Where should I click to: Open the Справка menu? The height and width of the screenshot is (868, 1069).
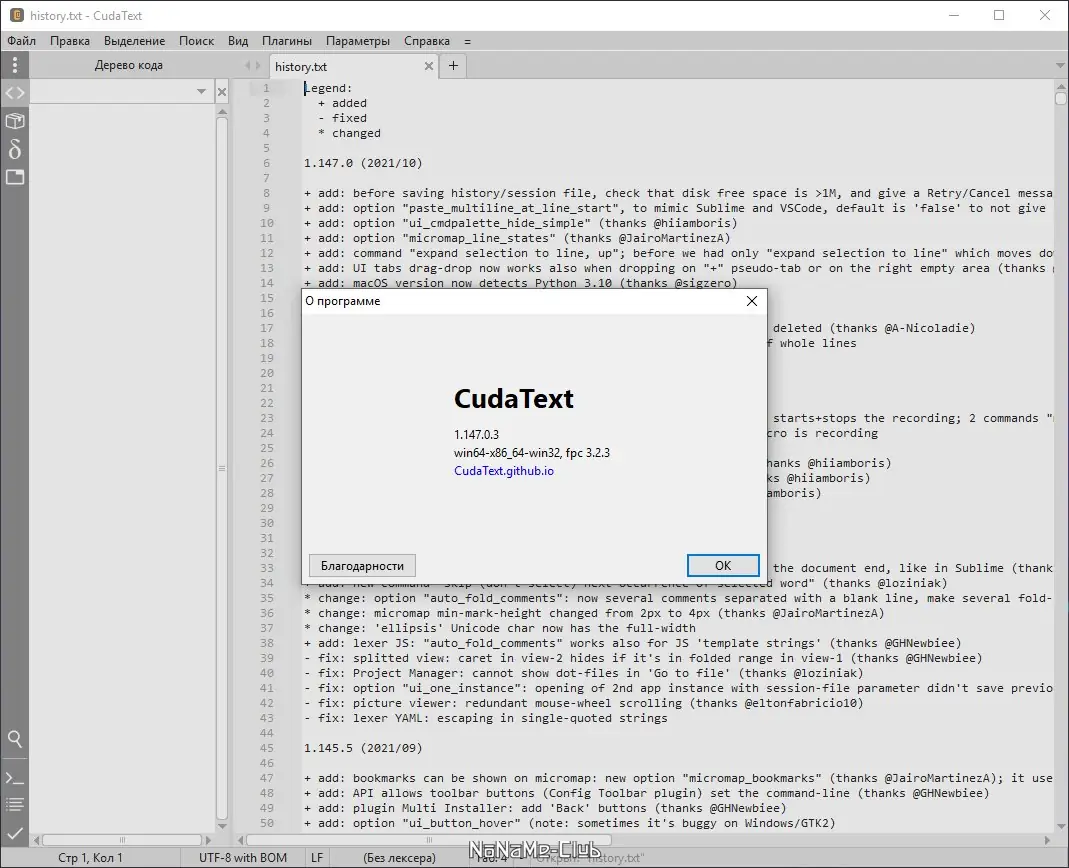(427, 41)
